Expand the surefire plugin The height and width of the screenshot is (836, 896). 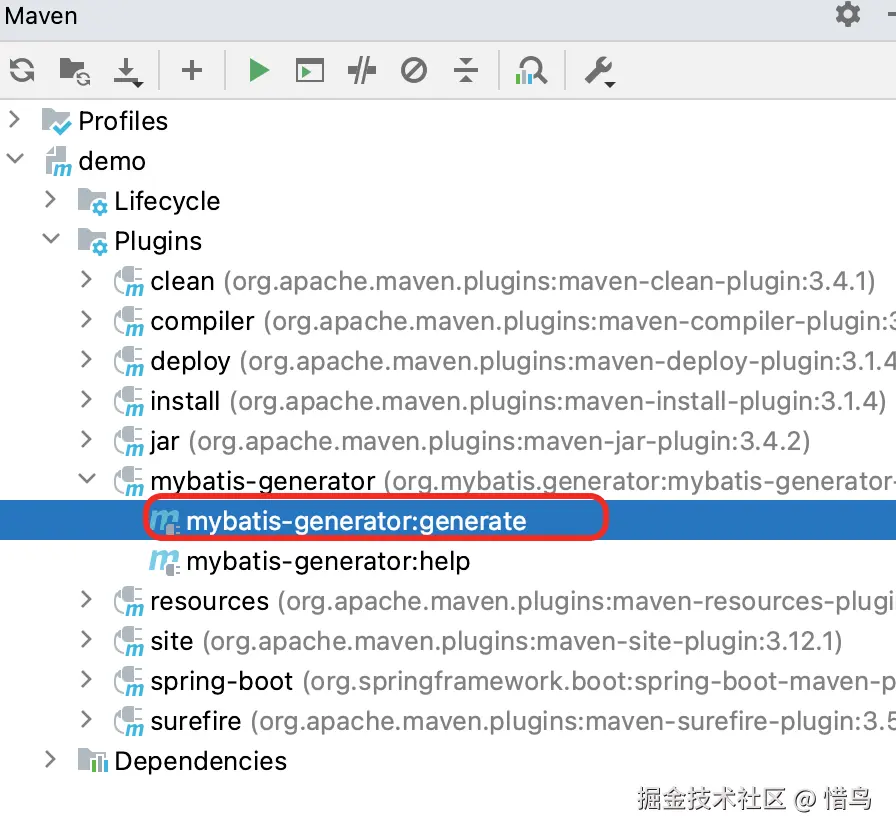[x=86, y=719]
